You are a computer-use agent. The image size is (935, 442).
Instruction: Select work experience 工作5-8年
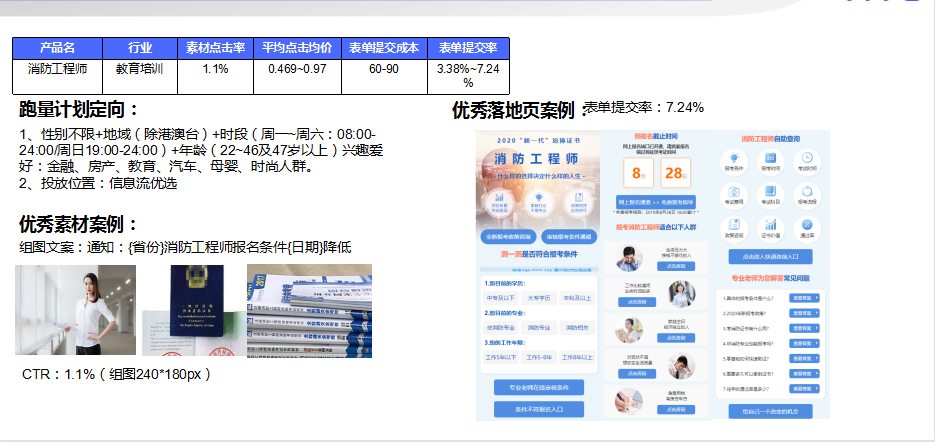coord(538,357)
